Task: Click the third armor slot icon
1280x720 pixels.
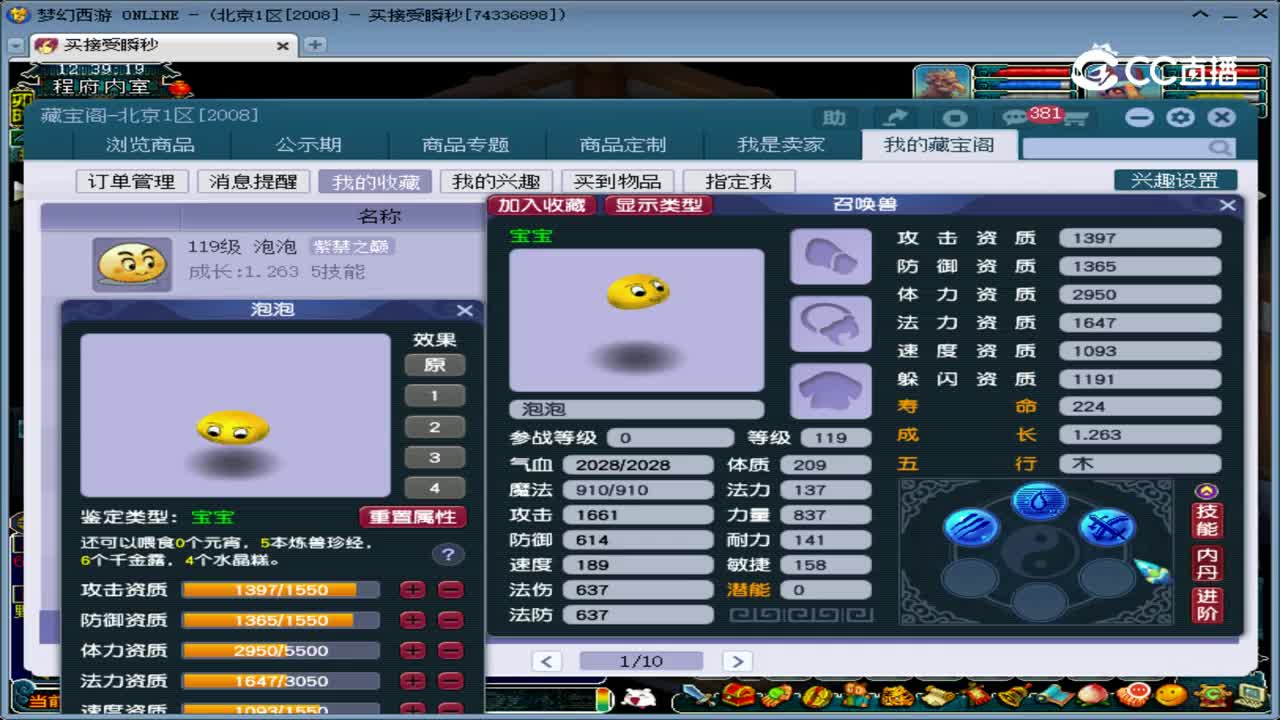Action: pos(831,391)
